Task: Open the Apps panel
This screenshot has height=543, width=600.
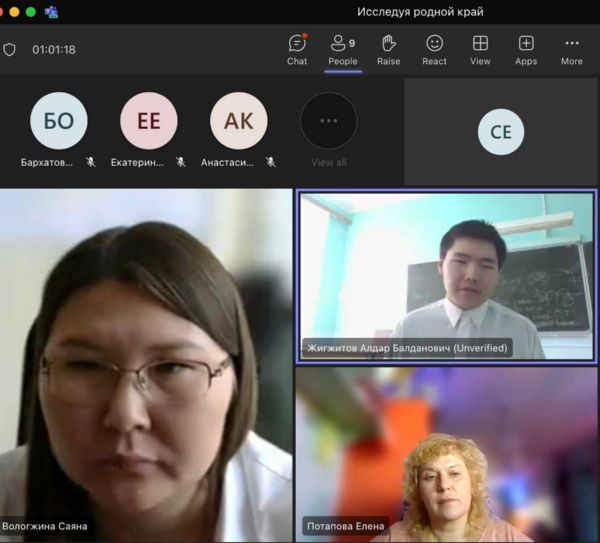Action: [x=526, y=49]
